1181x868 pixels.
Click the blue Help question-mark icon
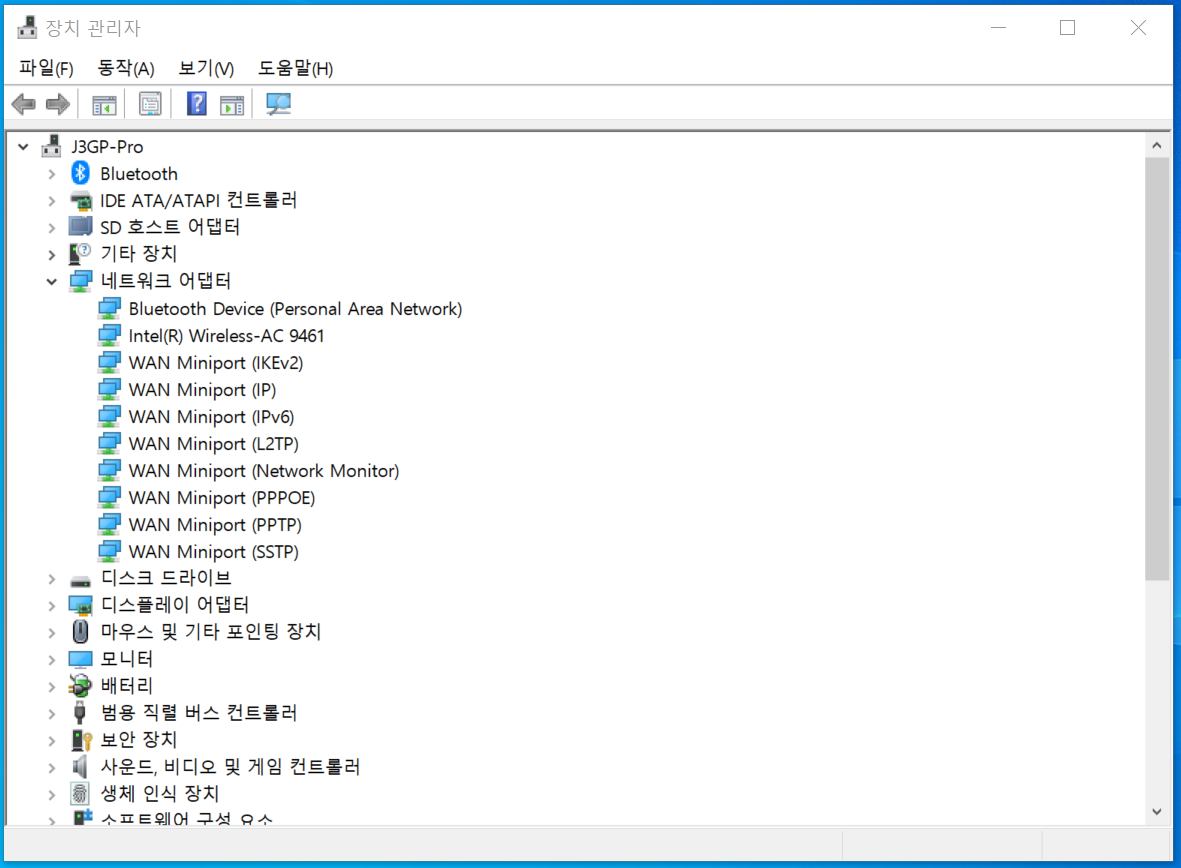tap(197, 103)
